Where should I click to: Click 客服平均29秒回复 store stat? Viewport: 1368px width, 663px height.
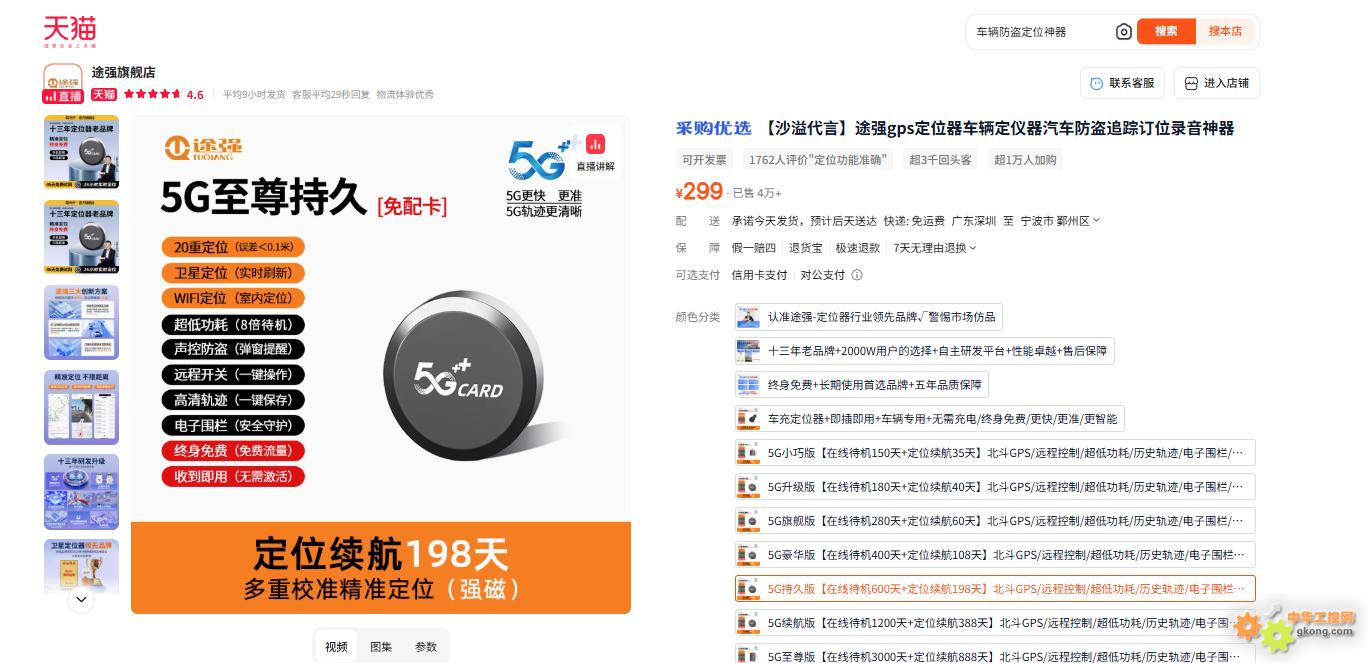331,95
